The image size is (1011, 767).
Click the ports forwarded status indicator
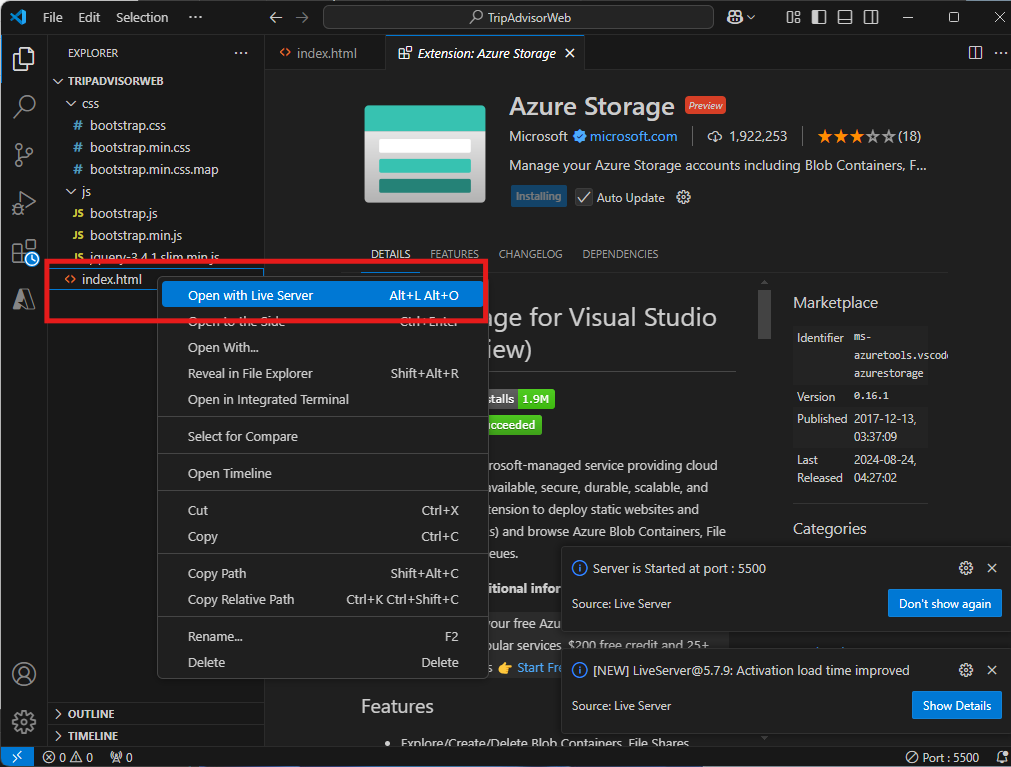click(121, 757)
